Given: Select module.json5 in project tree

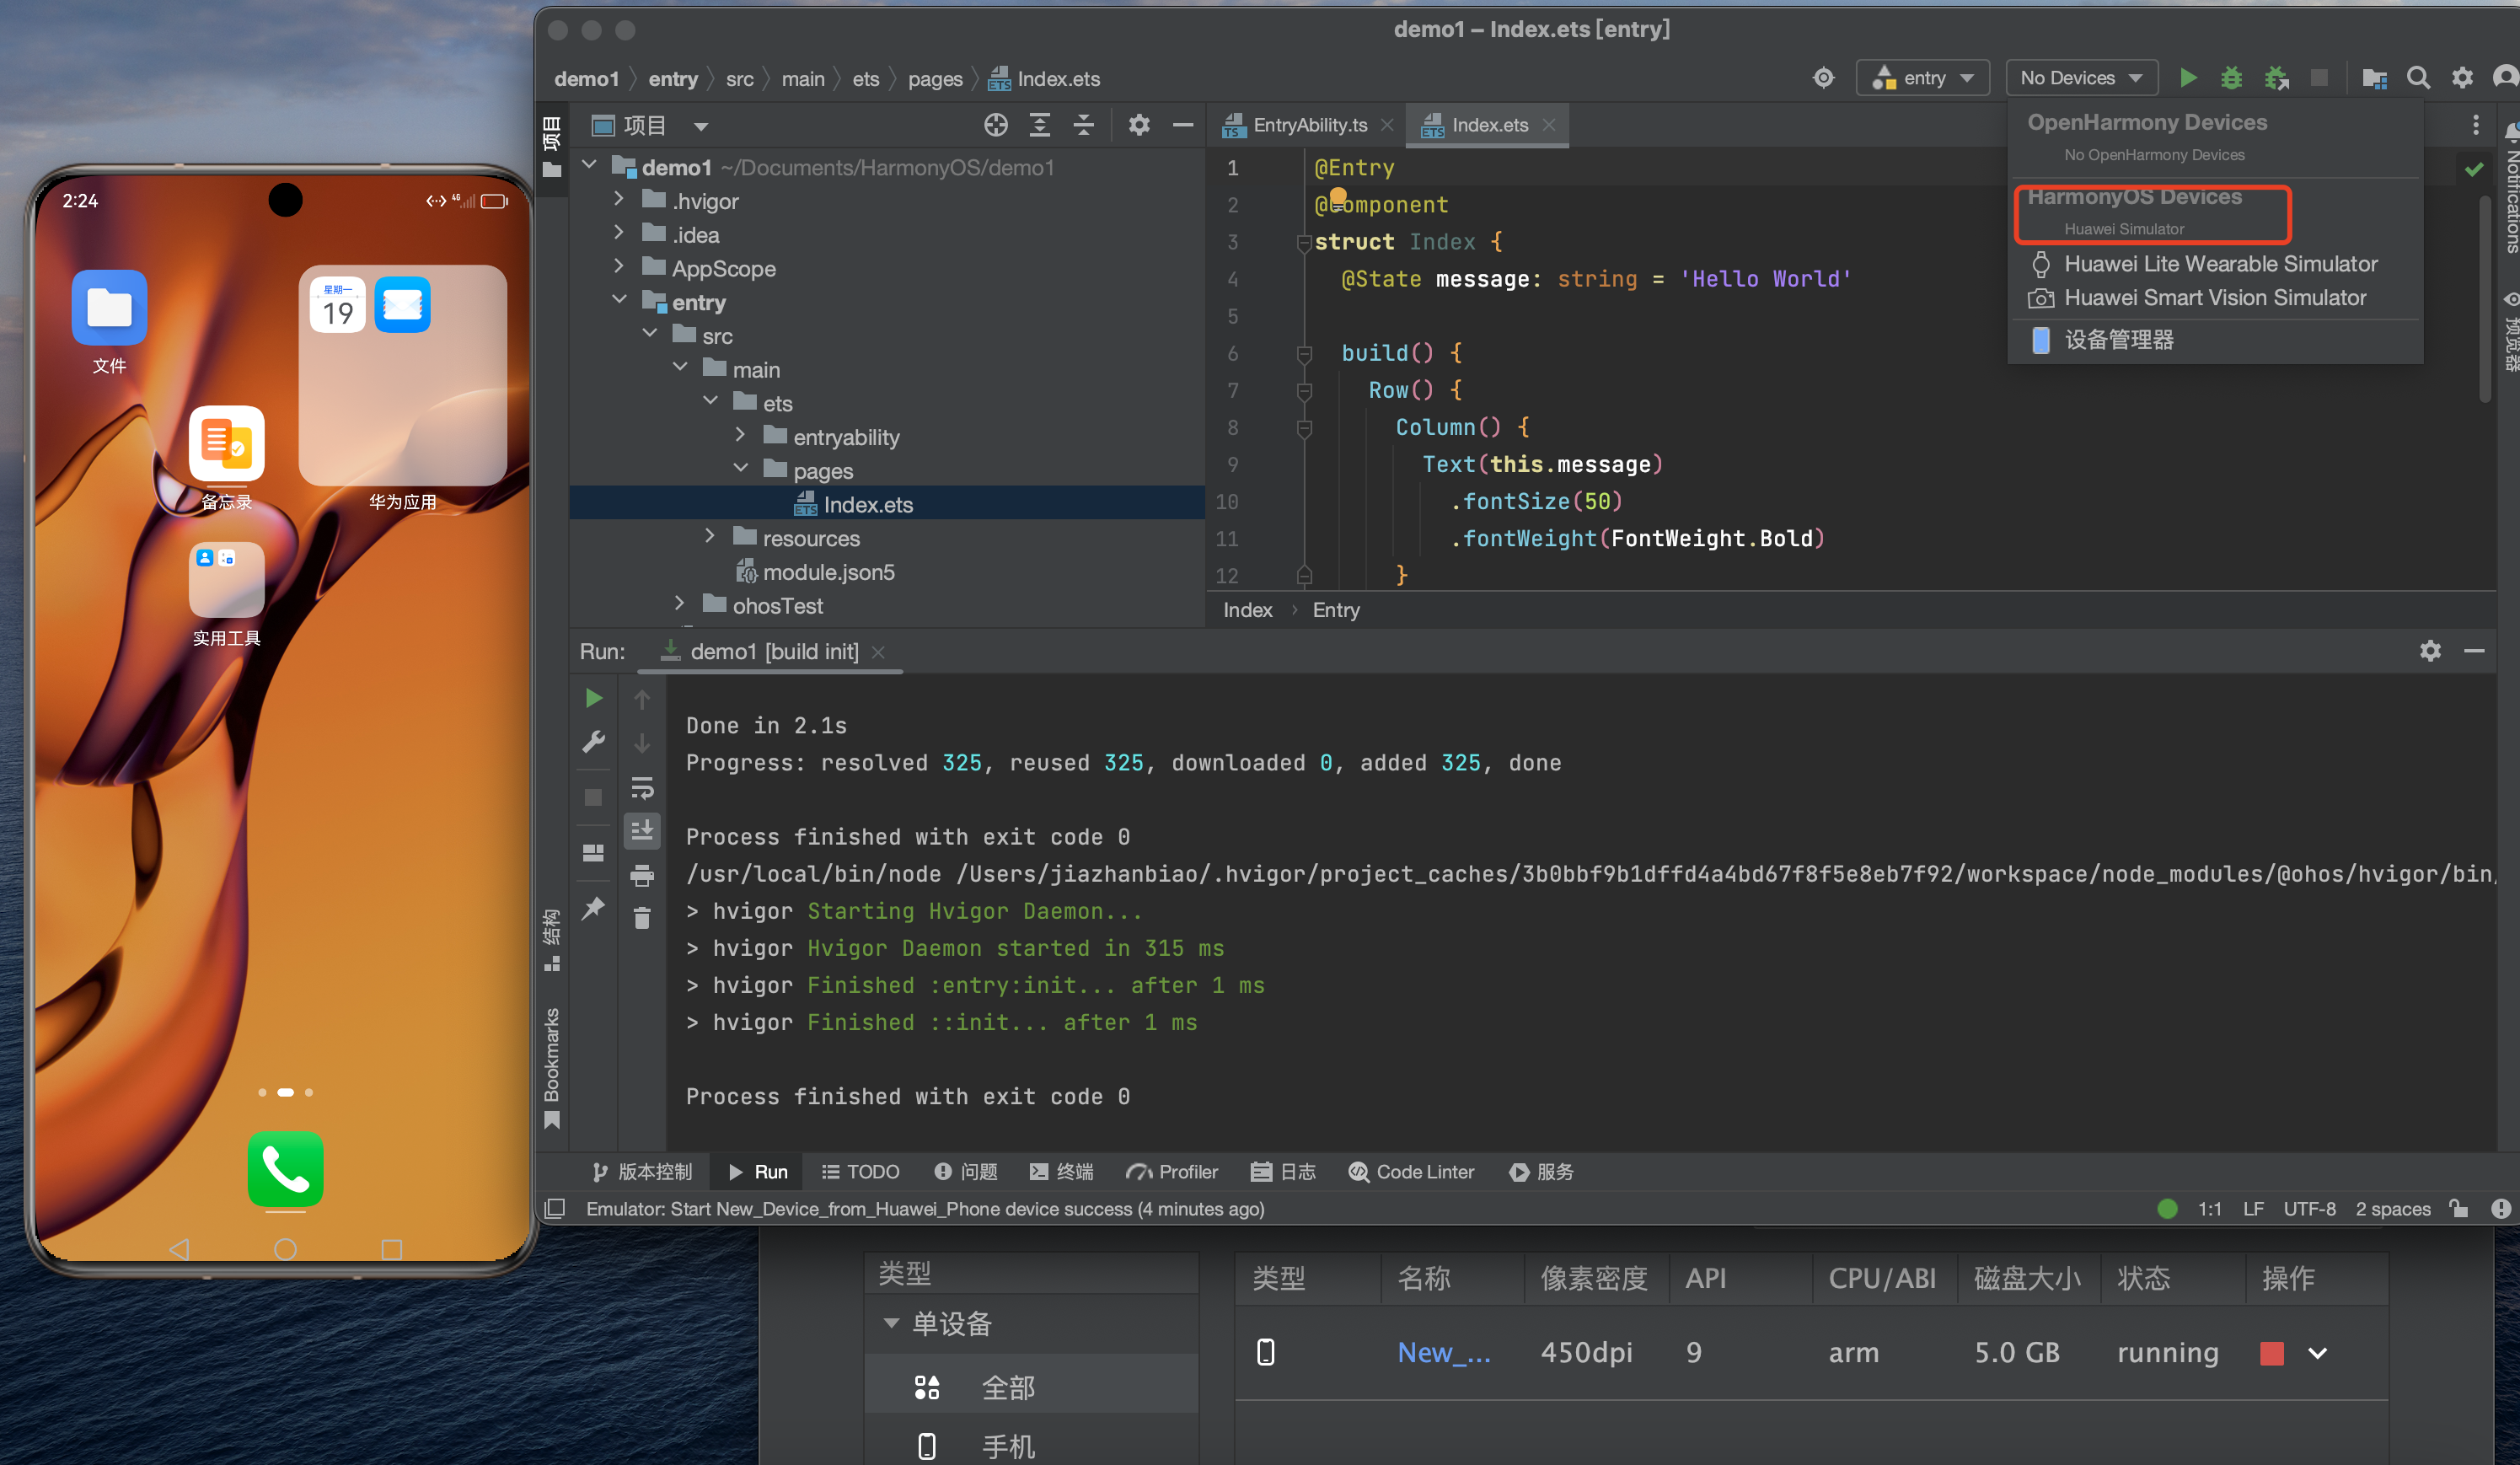Looking at the screenshot, I should click(x=828, y=572).
